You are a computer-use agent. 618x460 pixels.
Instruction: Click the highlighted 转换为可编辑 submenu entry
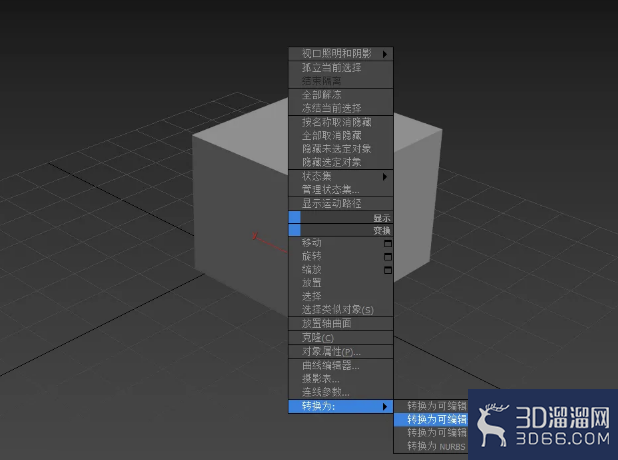[431, 419]
